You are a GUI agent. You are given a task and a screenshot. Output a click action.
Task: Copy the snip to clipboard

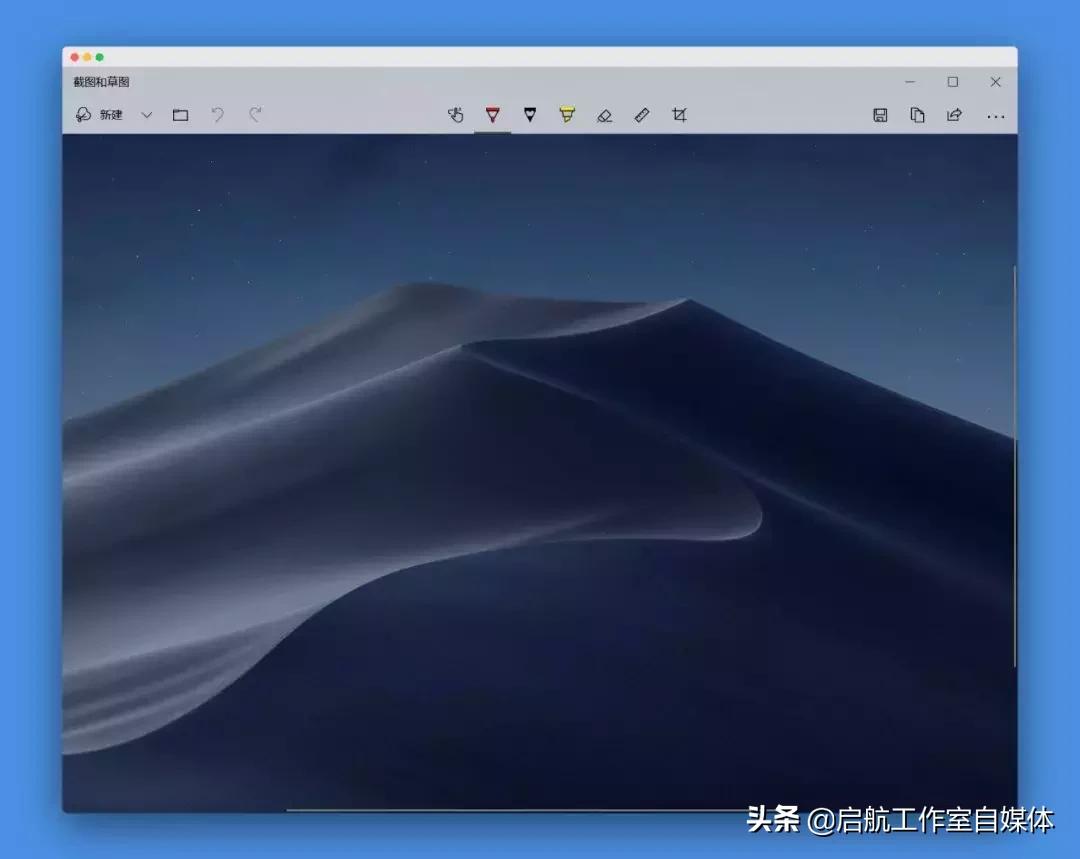point(917,114)
